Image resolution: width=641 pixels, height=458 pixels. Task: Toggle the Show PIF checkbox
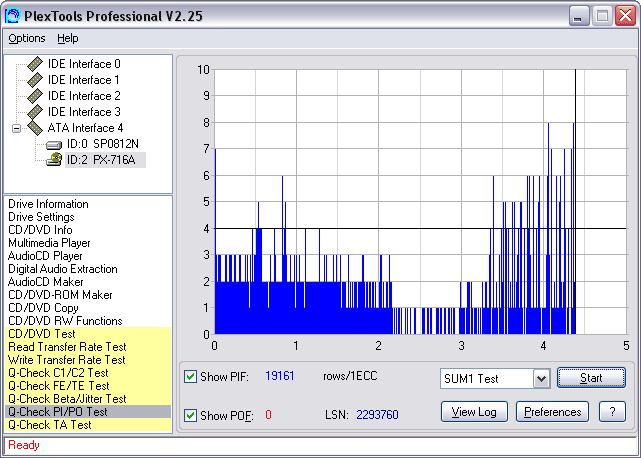190,376
